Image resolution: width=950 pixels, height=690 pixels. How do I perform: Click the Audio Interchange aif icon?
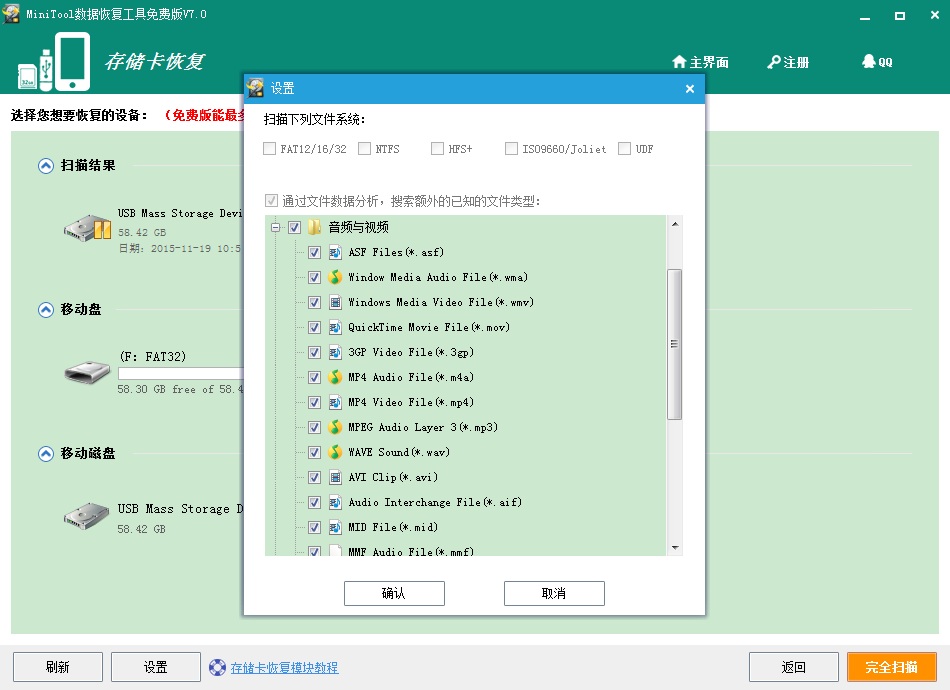[x=335, y=502]
